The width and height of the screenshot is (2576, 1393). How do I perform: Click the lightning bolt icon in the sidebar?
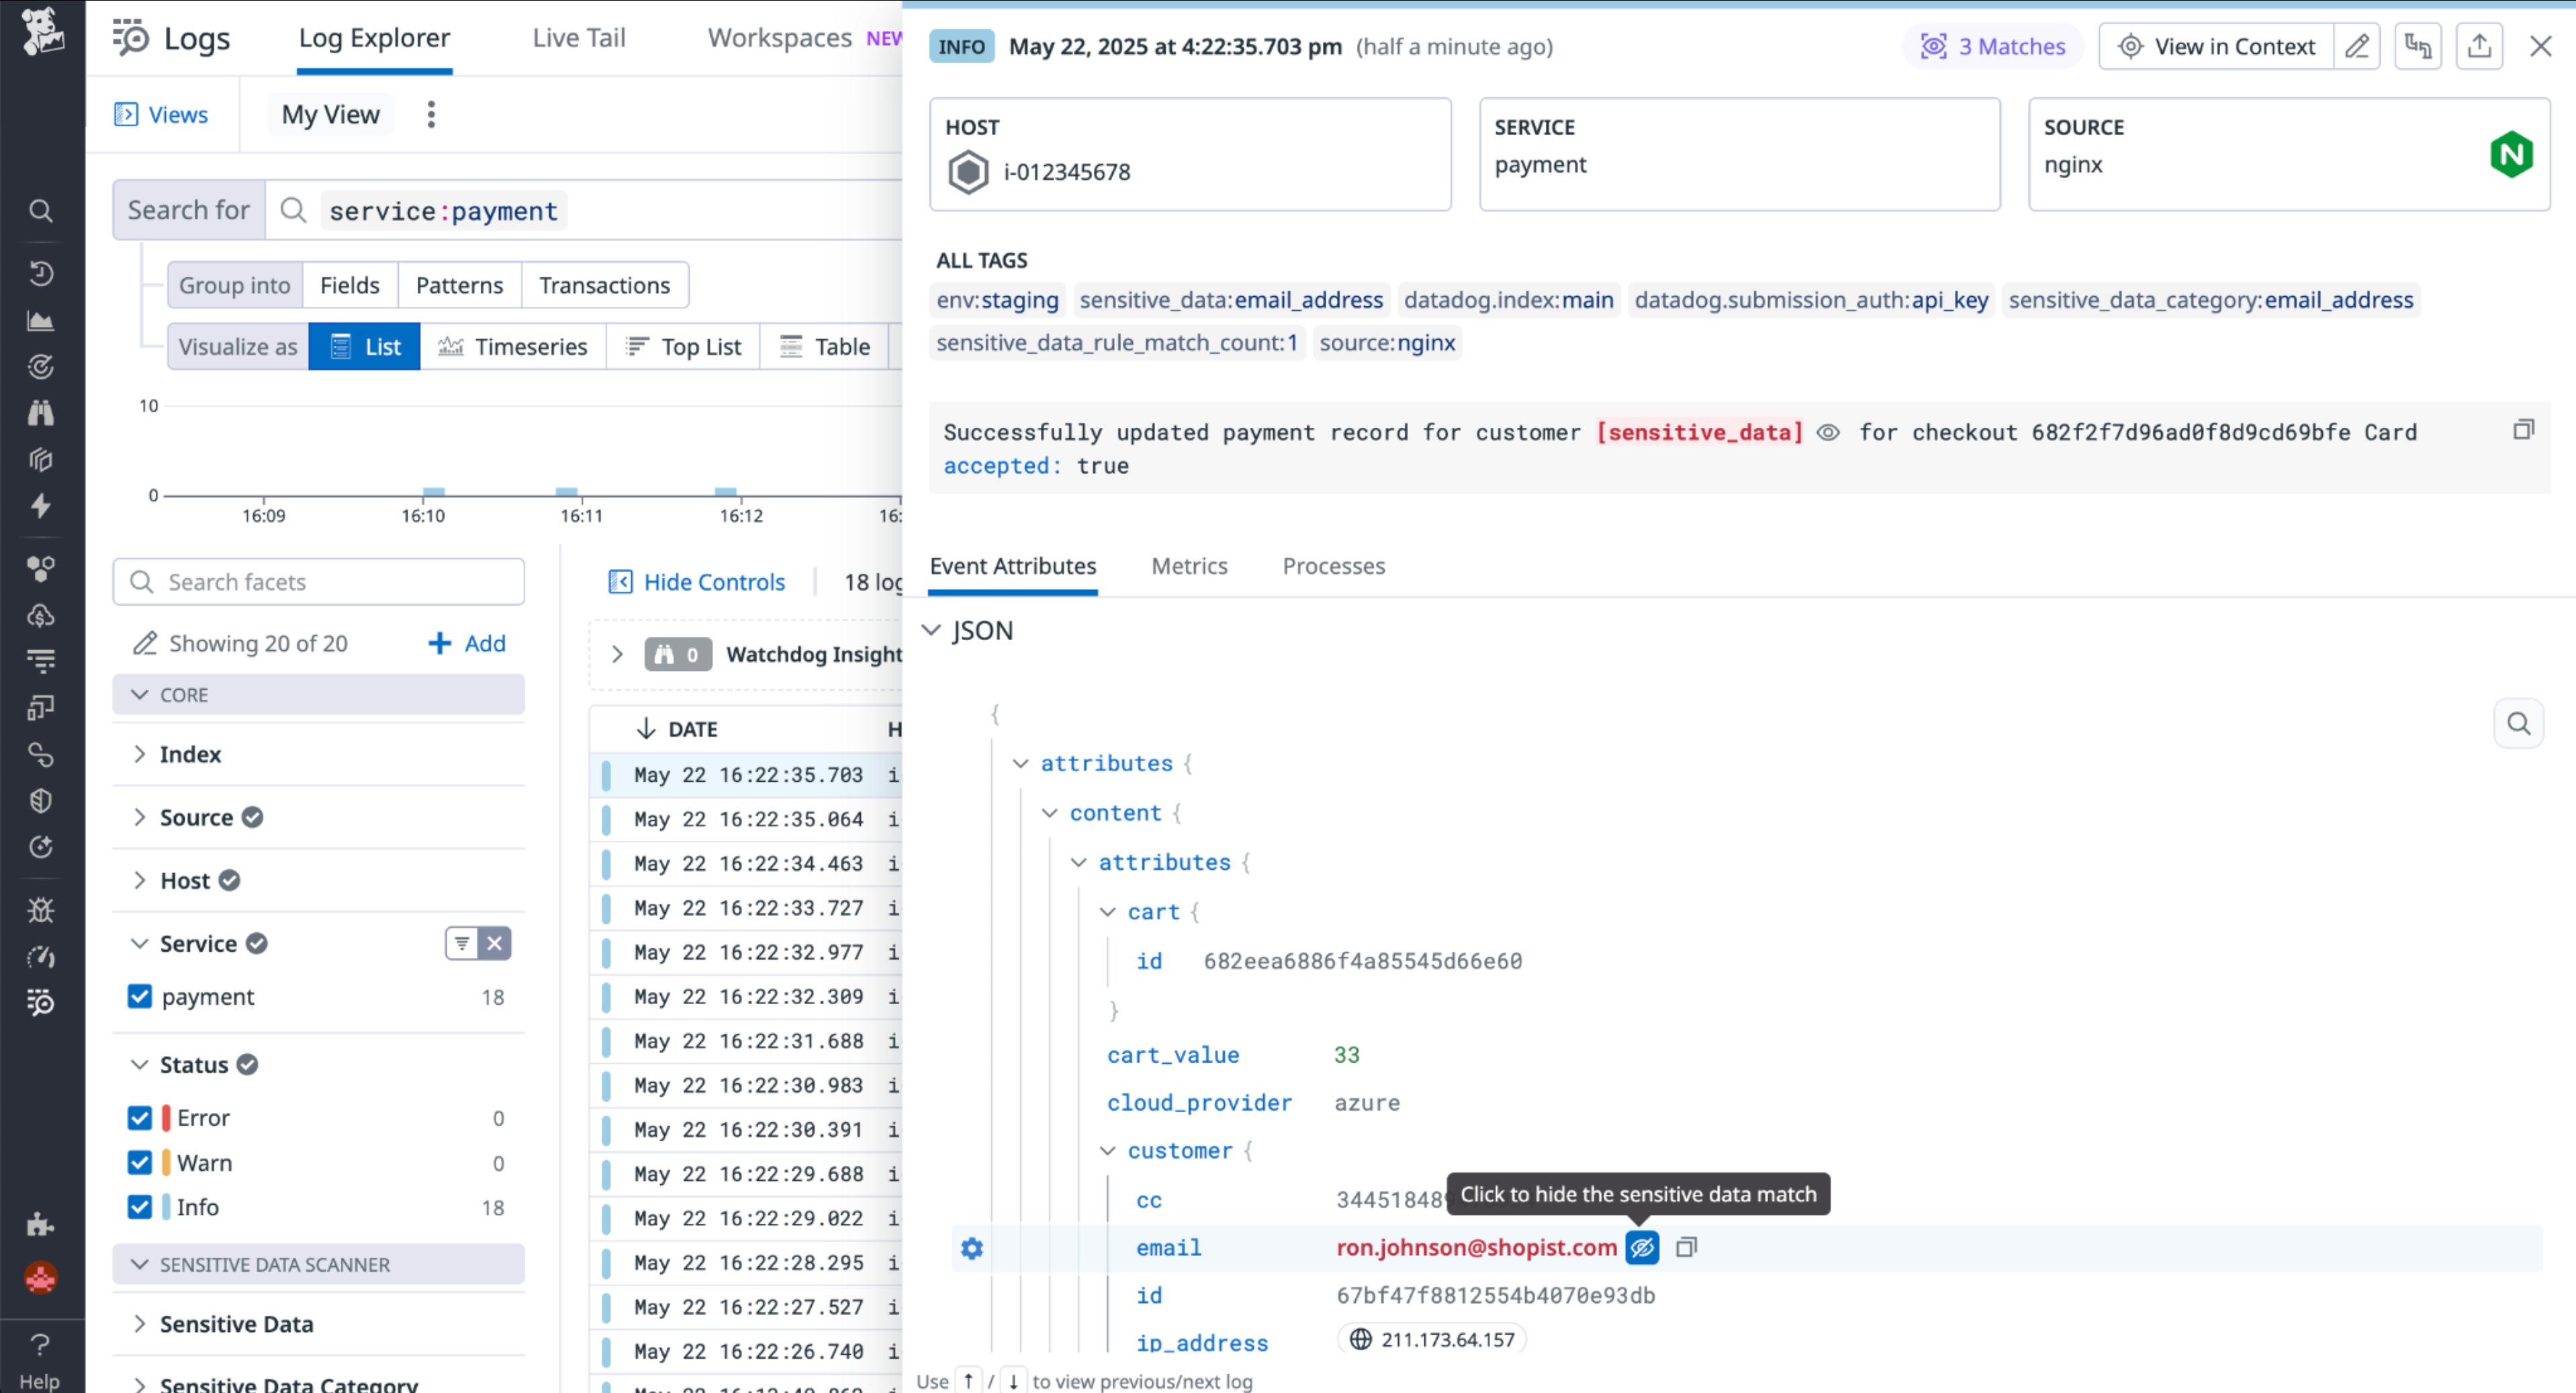point(40,506)
